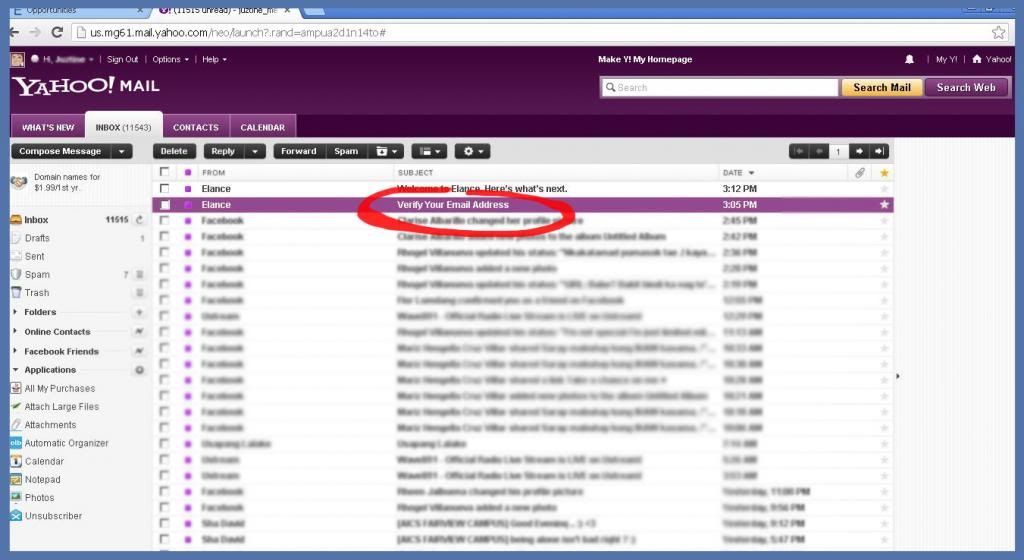Image resolution: width=1024 pixels, height=560 pixels.
Task: Open Sent folder in sidebar
Action: 35,257
